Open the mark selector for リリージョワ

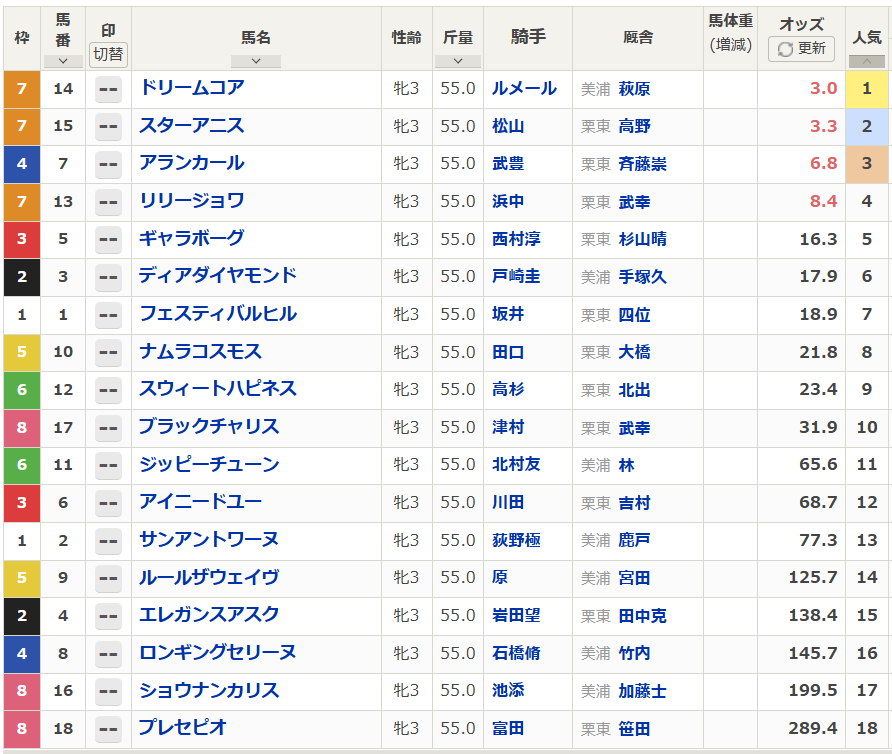click(x=108, y=202)
